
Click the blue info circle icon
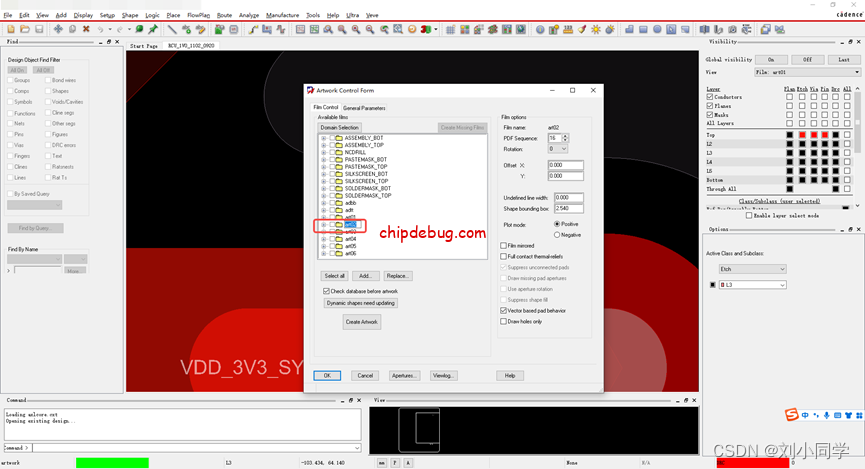(x=540, y=29)
